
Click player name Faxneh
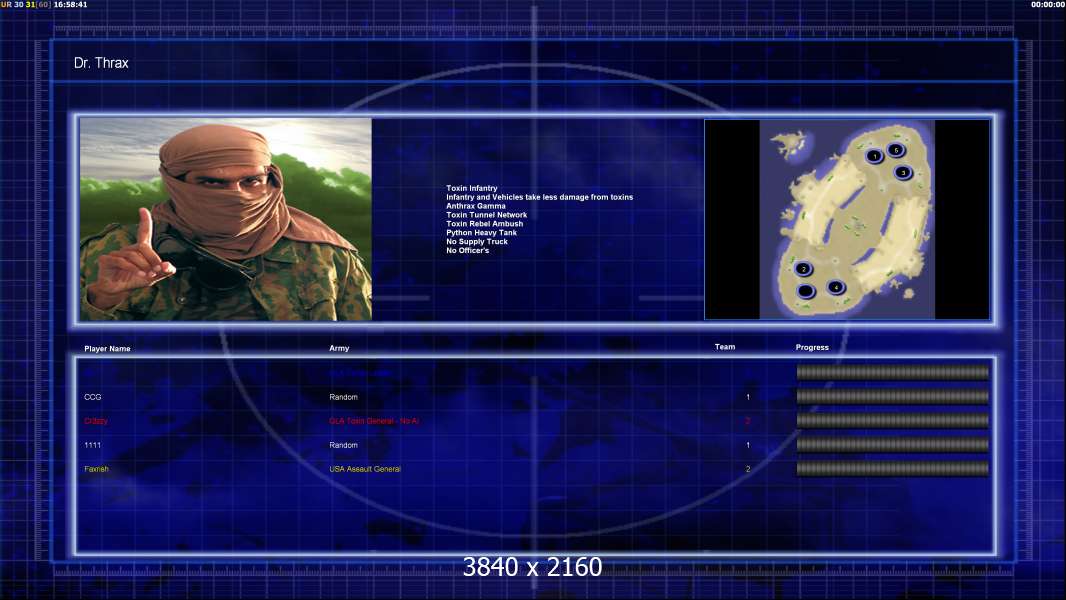point(97,469)
